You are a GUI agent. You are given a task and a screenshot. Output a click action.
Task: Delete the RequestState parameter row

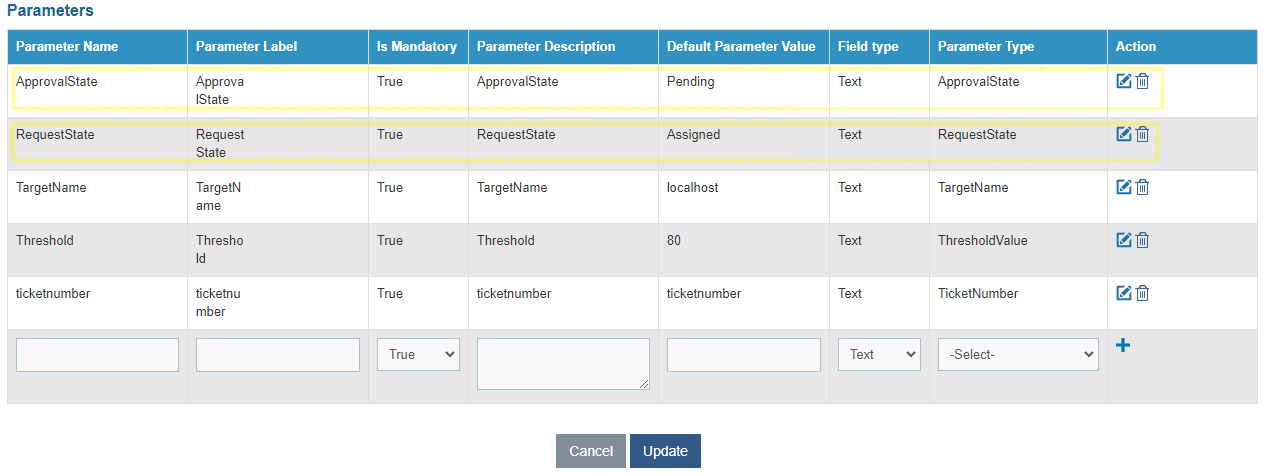tap(1142, 134)
